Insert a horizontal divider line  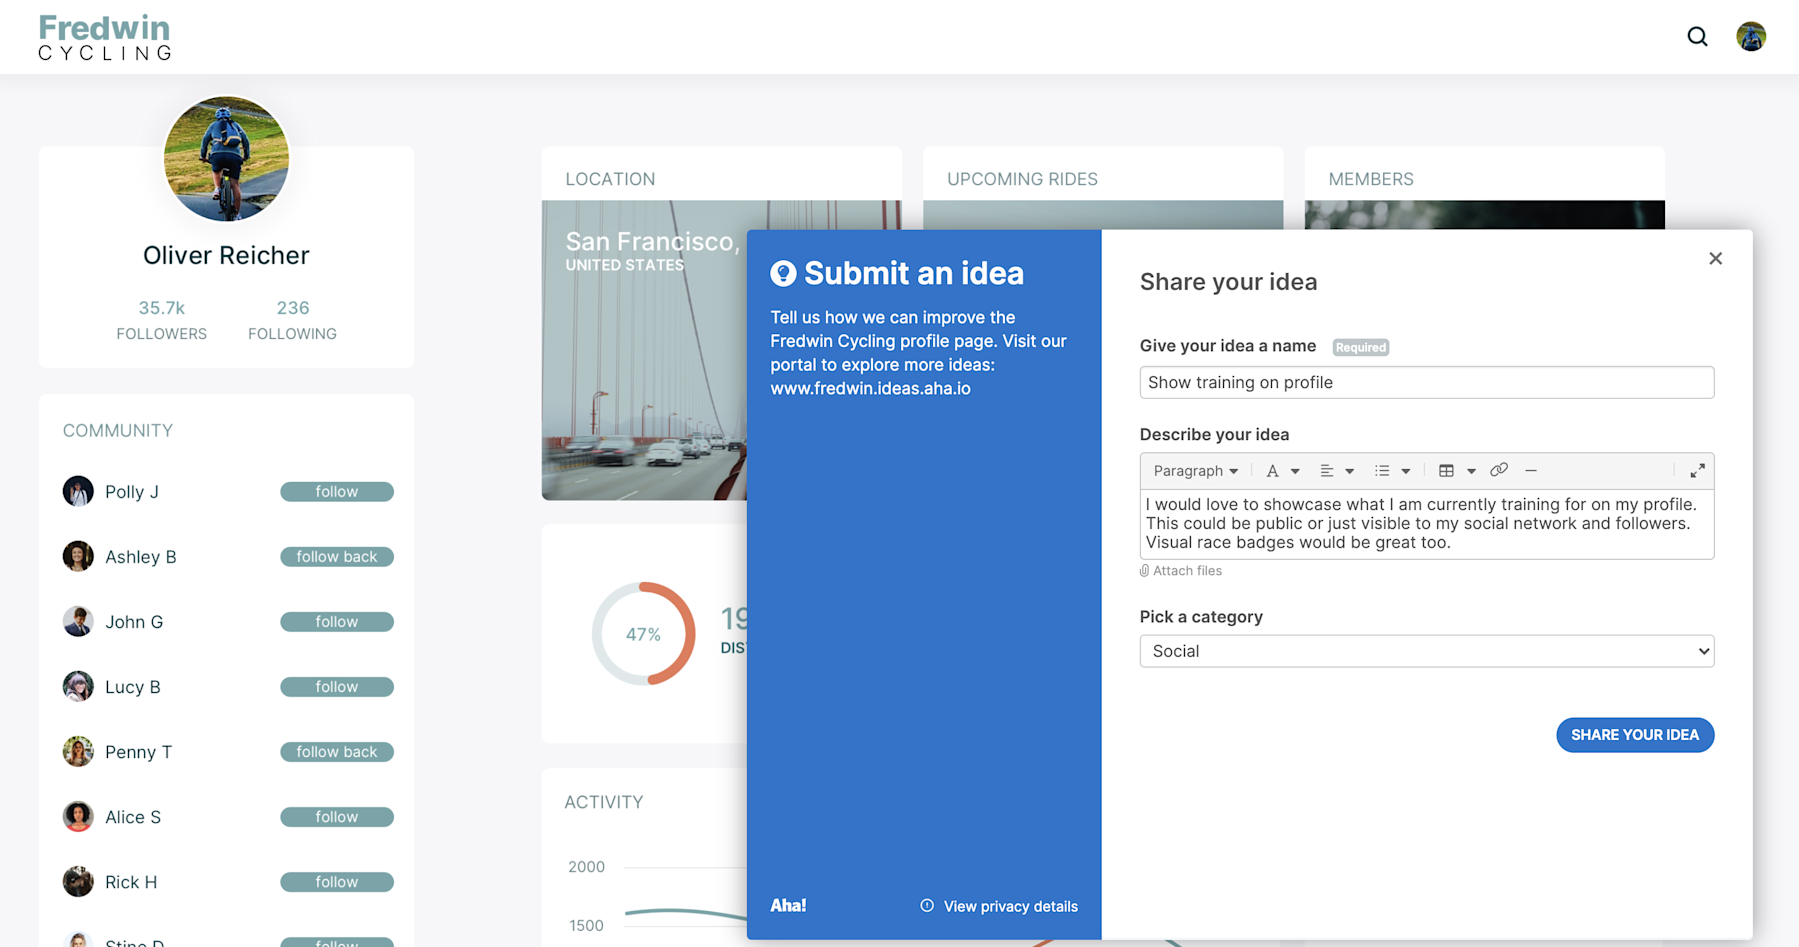tap(1532, 470)
